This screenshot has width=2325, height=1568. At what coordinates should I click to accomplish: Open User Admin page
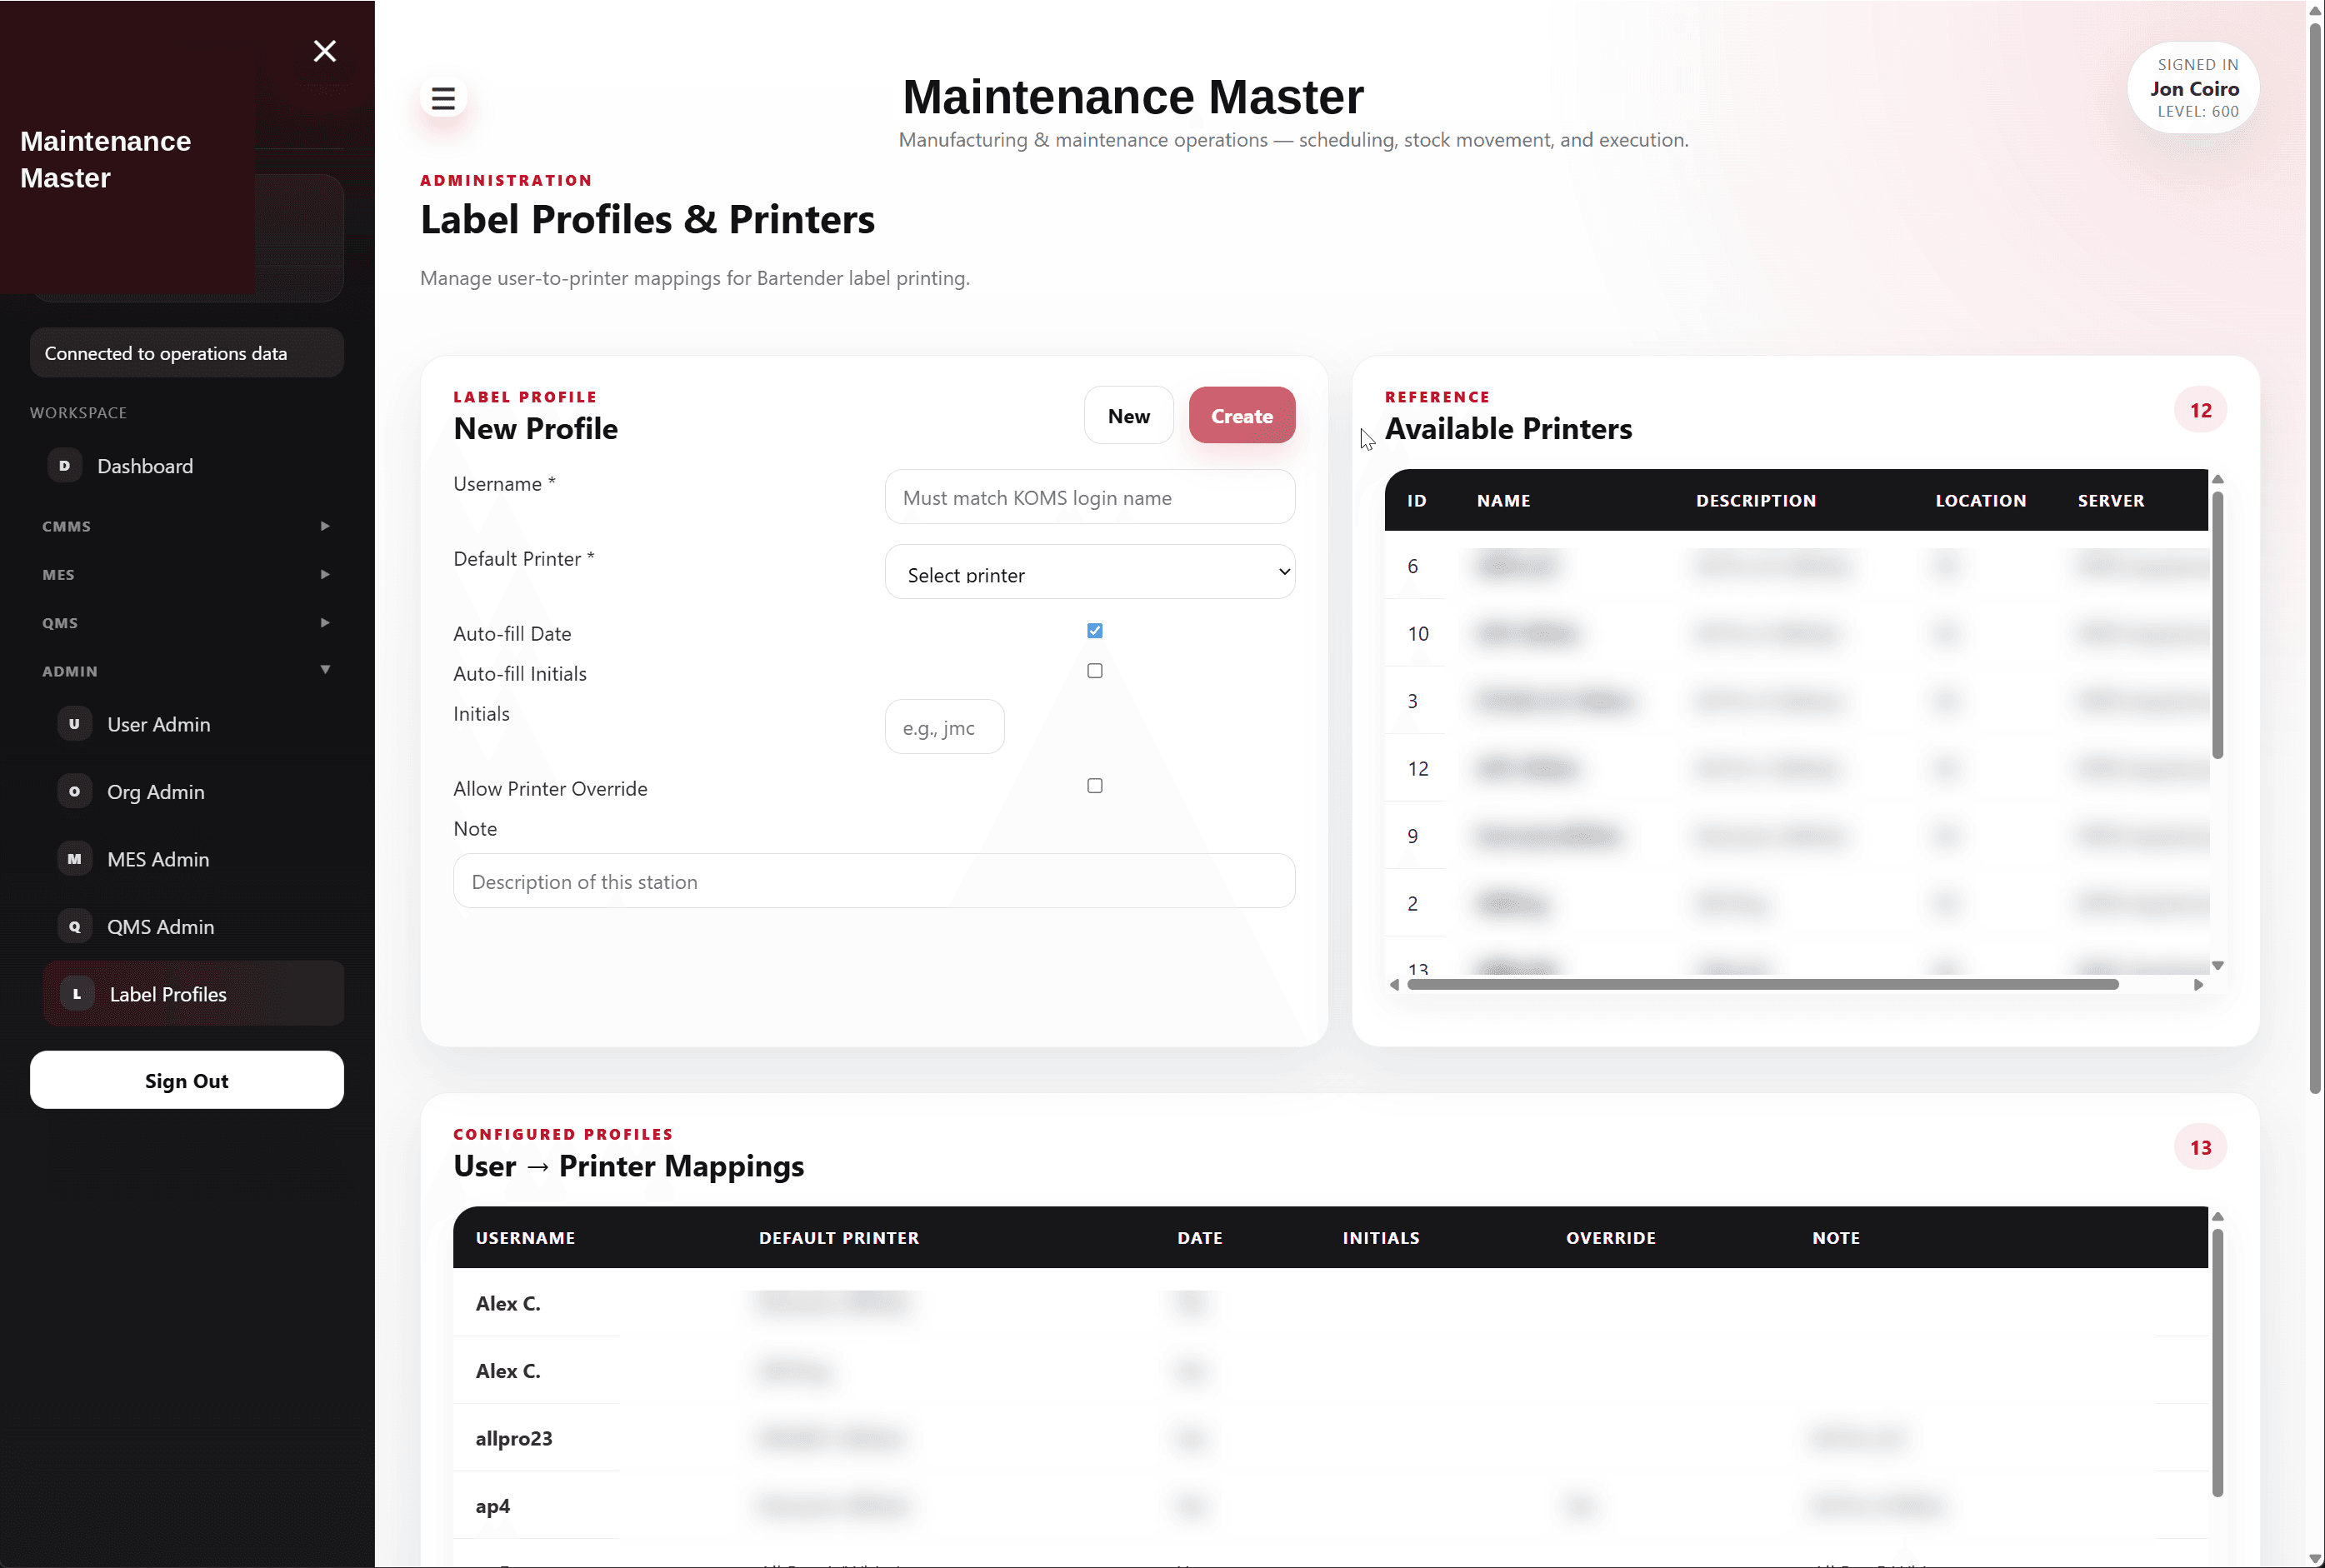tap(193, 724)
